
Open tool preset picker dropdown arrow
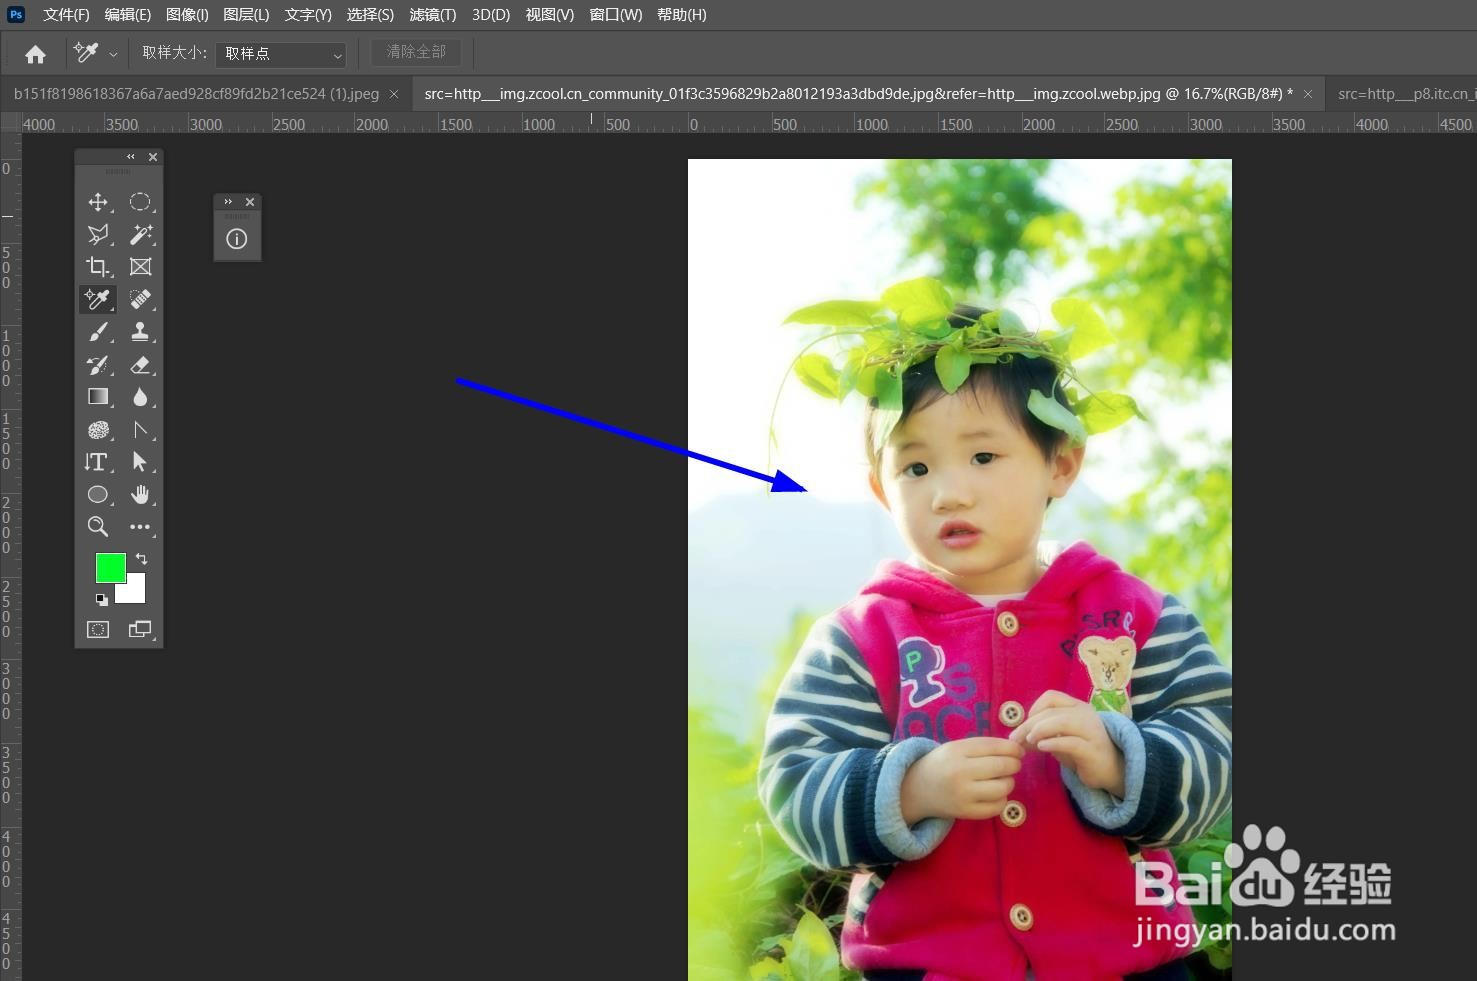(113, 54)
